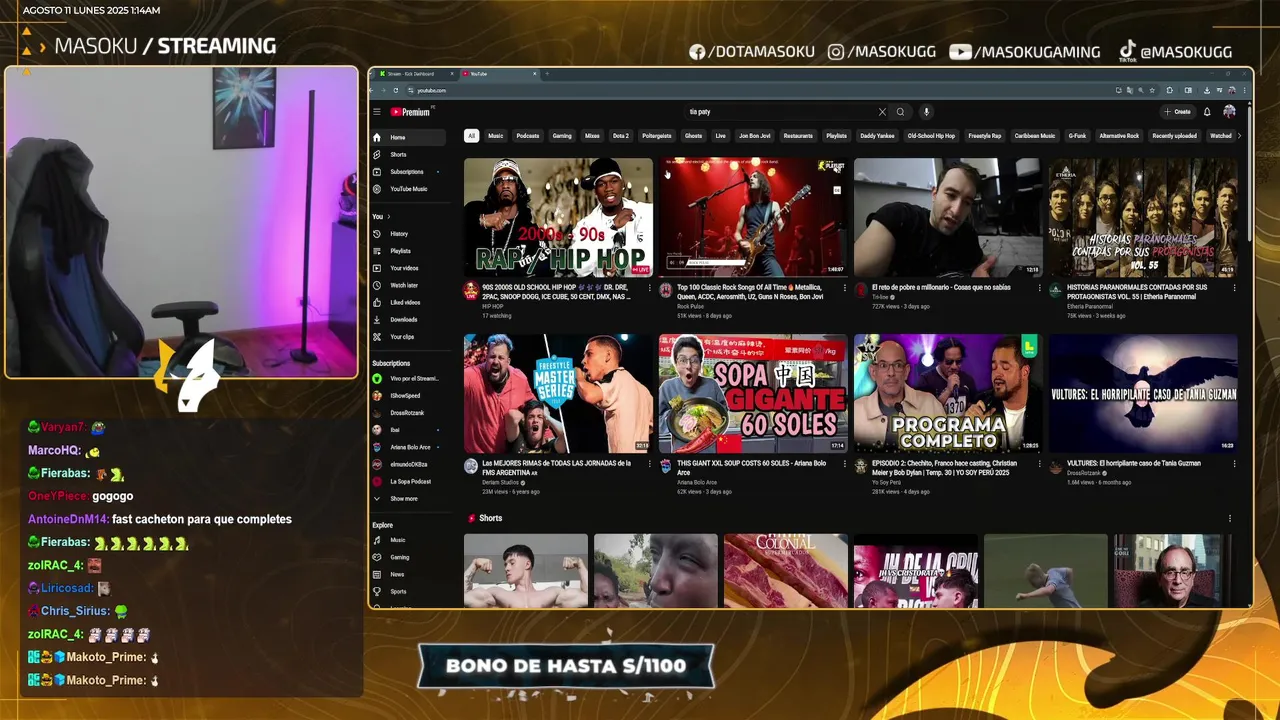The height and width of the screenshot is (720, 1280).
Task: Expand the You section chevron
Action: (389, 216)
